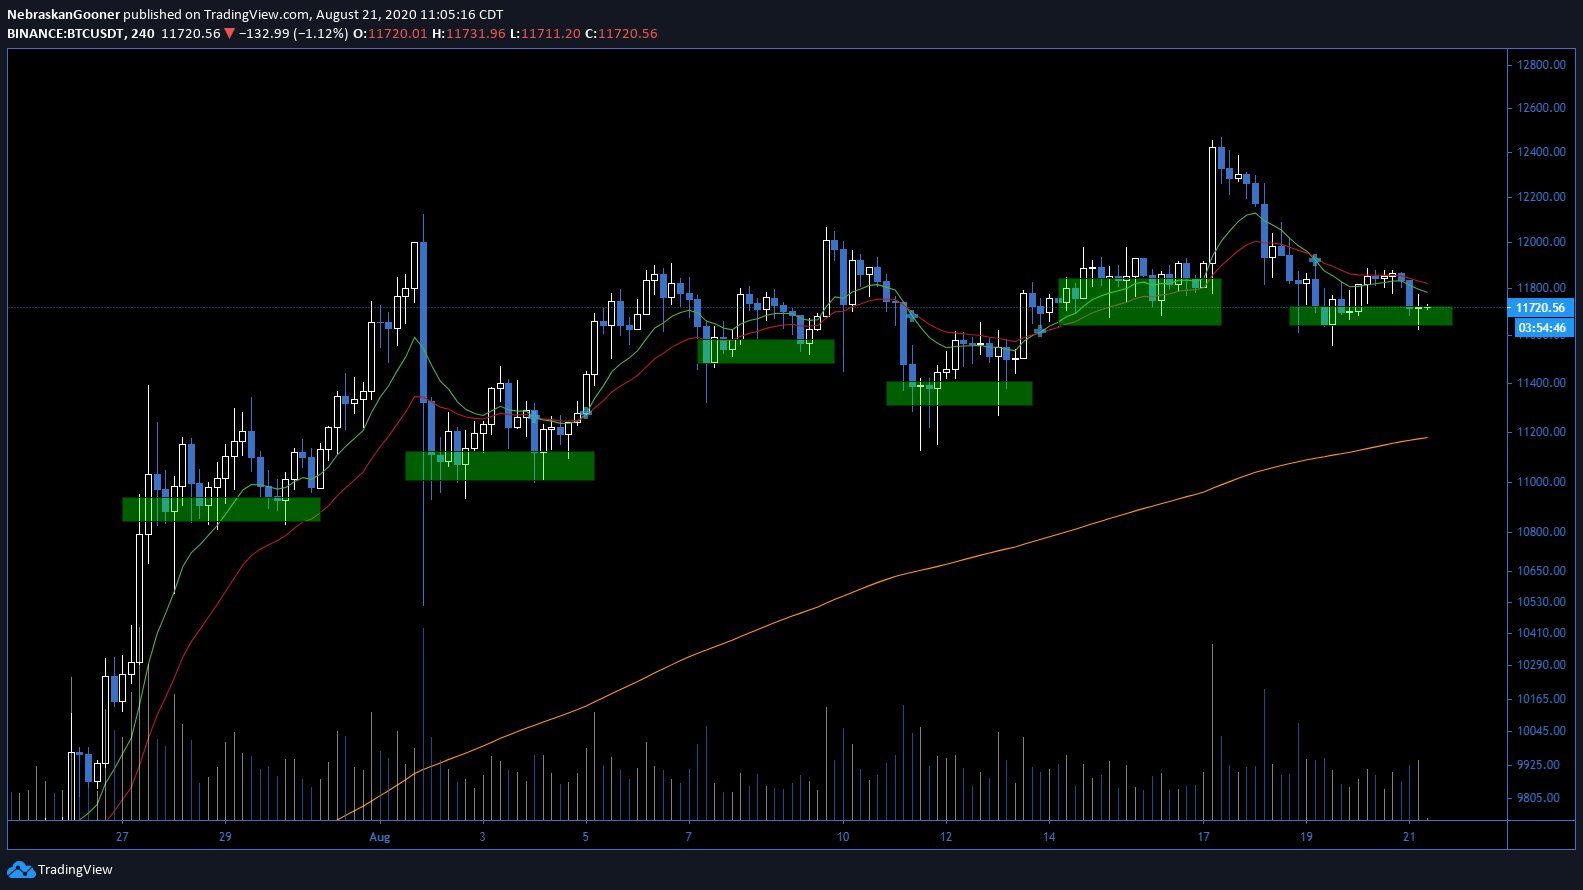Image resolution: width=1583 pixels, height=890 pixels.
Task: Open the NebraskanGooner author name
Action: [63, 14]
